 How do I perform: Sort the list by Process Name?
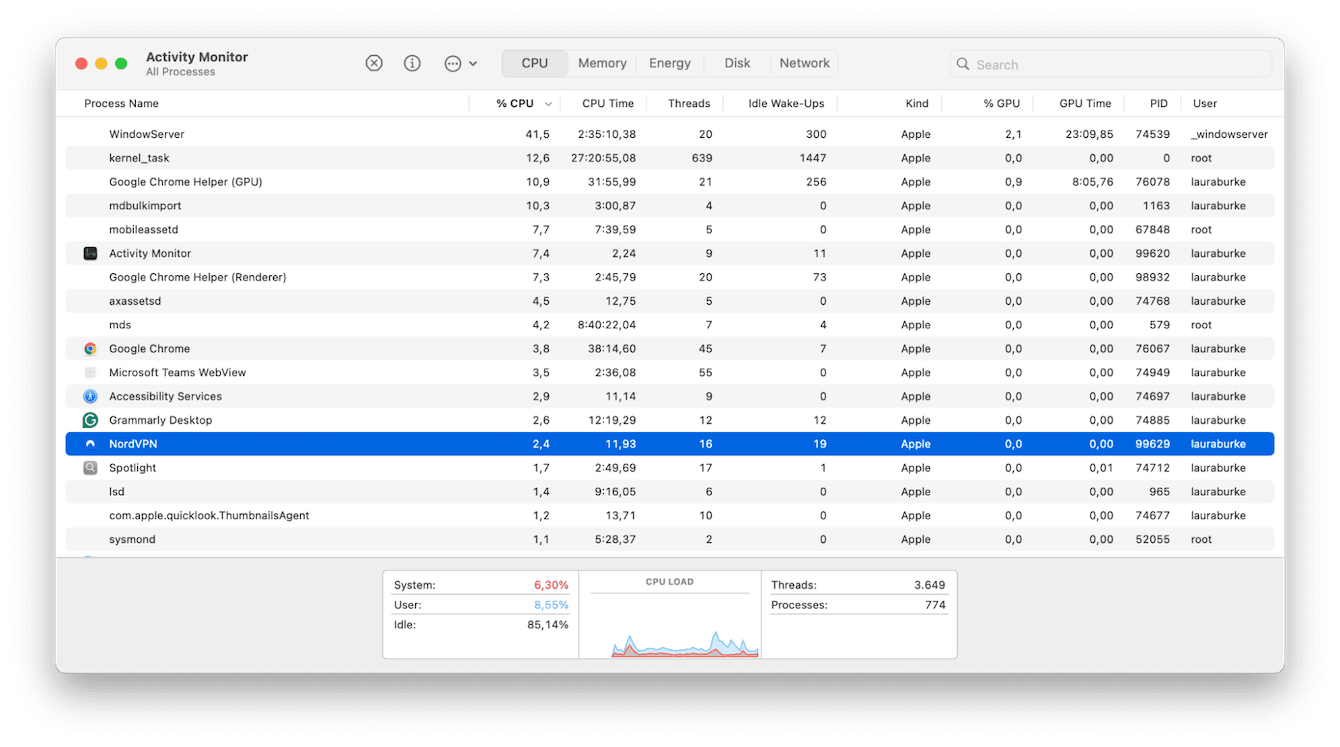tap(122, 103)
